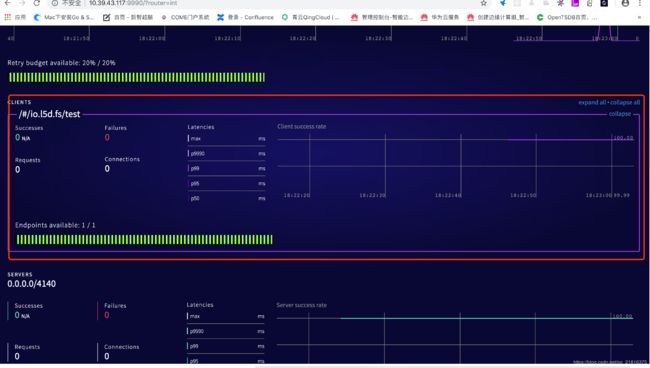Click the client Requests count

(x=17, y=169)
